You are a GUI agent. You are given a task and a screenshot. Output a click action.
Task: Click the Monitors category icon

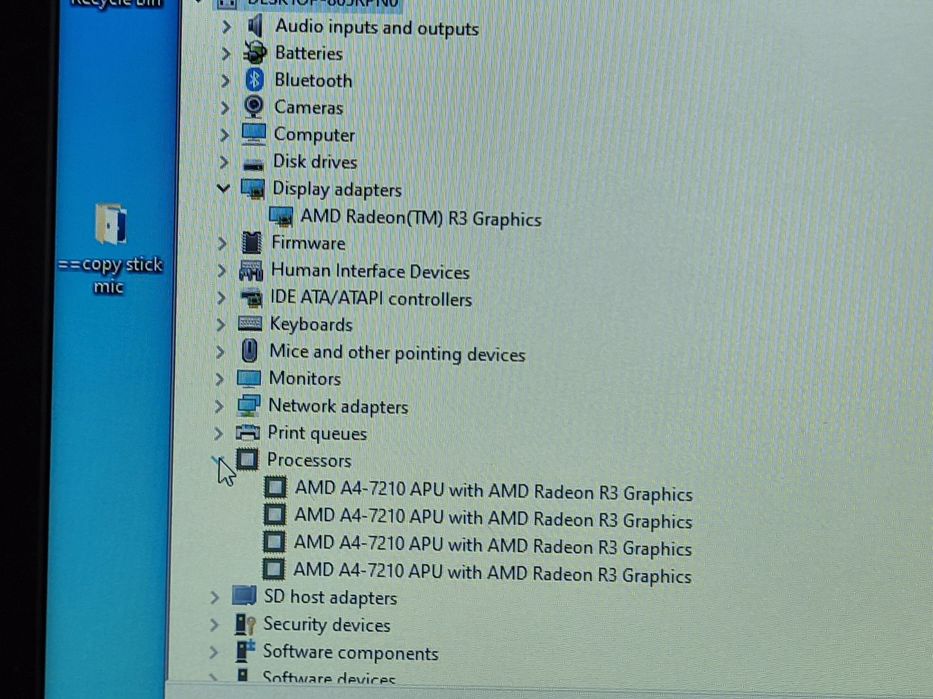point(248,378)
